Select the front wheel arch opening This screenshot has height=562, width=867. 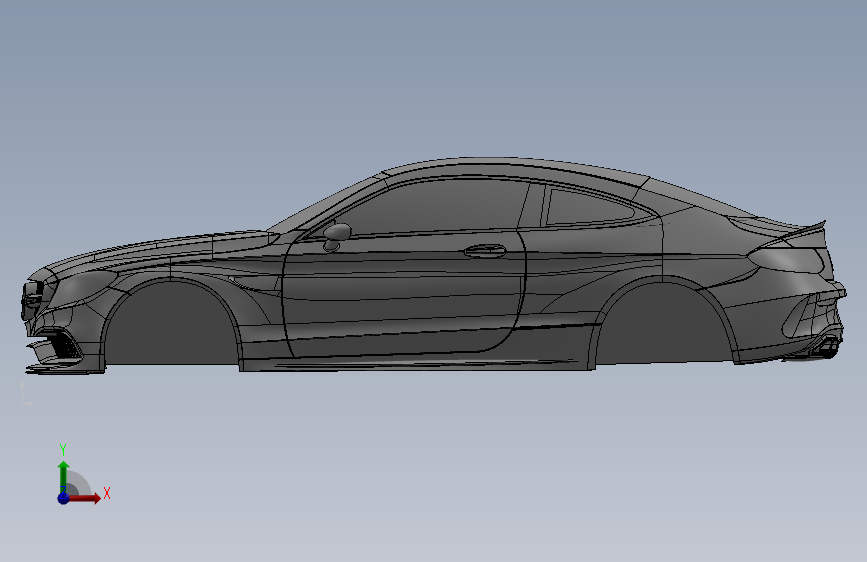click(171, 327)
